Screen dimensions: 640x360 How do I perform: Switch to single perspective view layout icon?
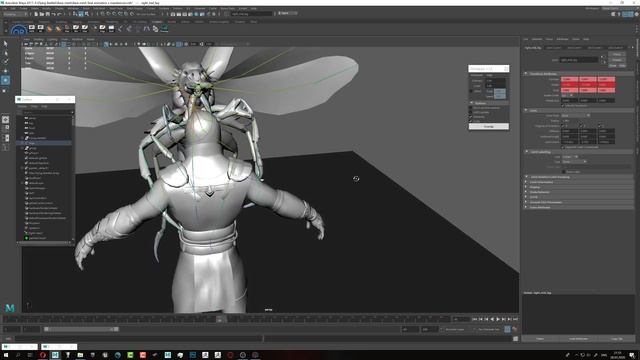click(5, 119)
